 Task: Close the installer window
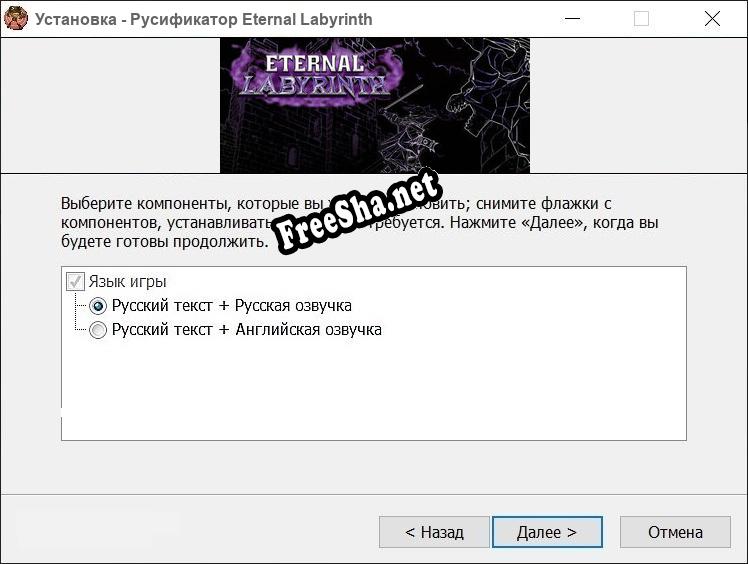712,19
